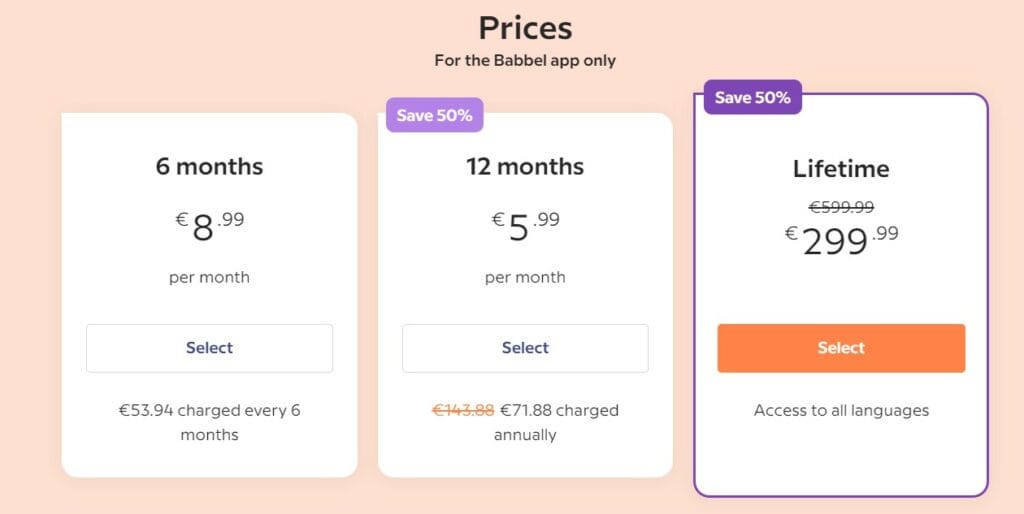This screenshot has width=1024, height=514.
Task: Click the €299.99 lifetime price
Action: click(841, 240)
